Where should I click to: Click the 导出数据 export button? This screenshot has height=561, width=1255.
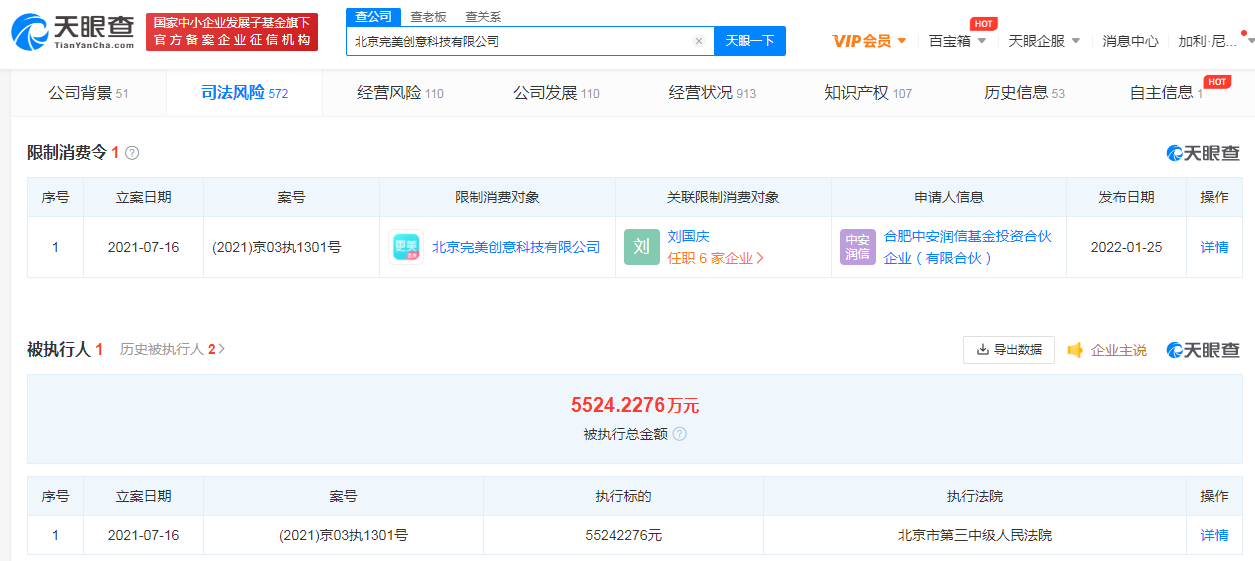1008,350
